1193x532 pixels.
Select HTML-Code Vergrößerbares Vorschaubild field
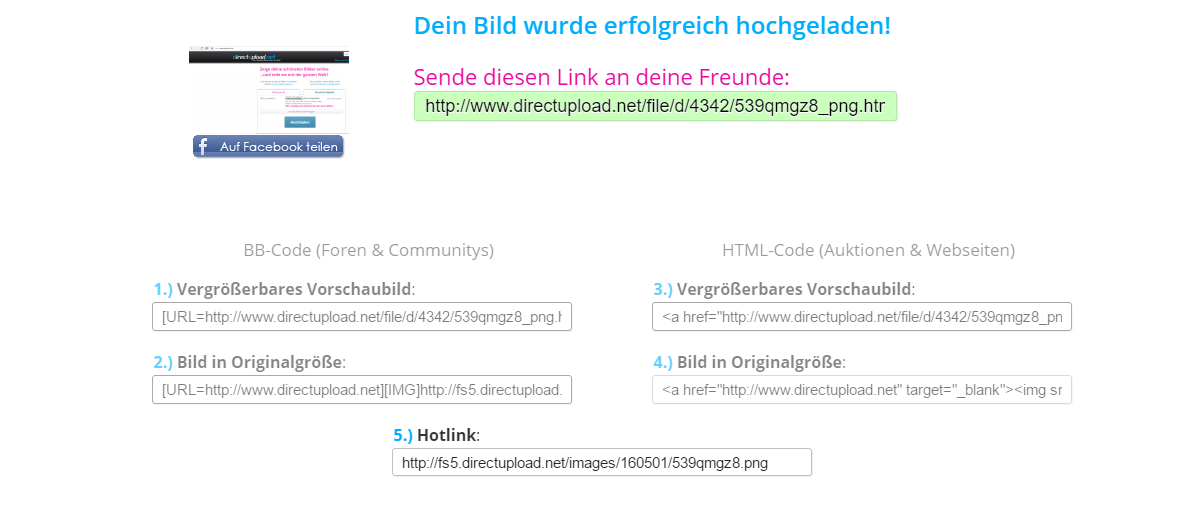pyautogui.click(x=861, y=317)
